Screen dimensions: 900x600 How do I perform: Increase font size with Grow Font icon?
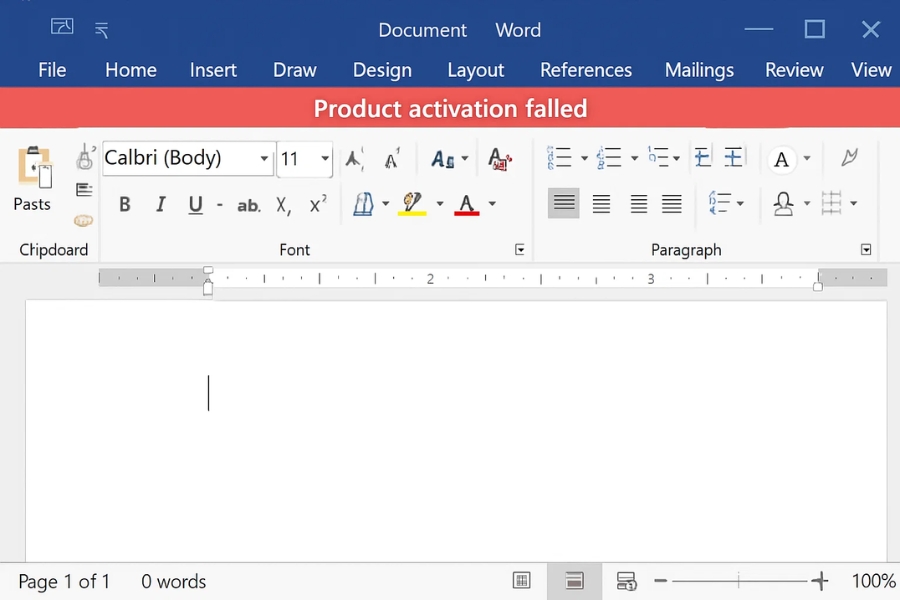(x=354, y=159)
